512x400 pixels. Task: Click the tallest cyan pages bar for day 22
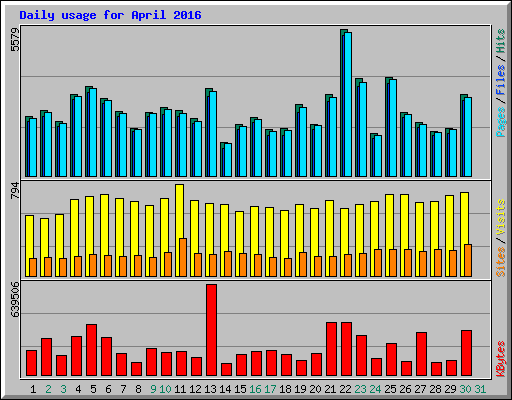coord(348,104)
